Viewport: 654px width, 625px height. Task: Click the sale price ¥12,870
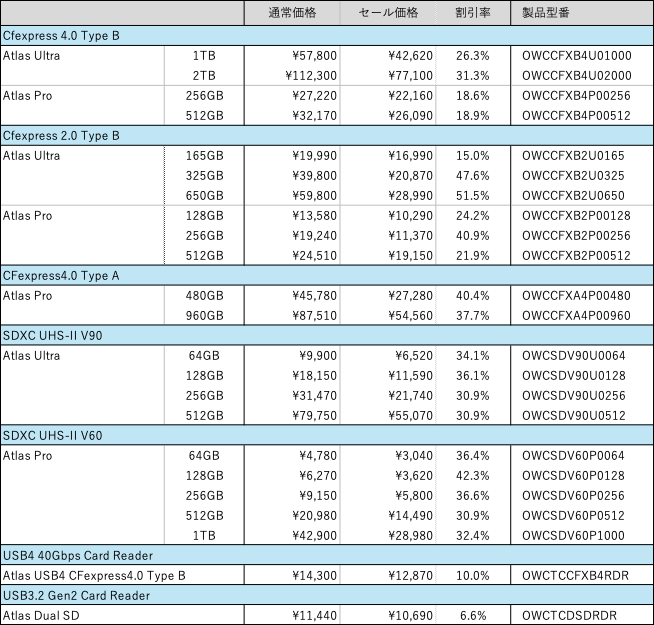(x=410, y=576)
